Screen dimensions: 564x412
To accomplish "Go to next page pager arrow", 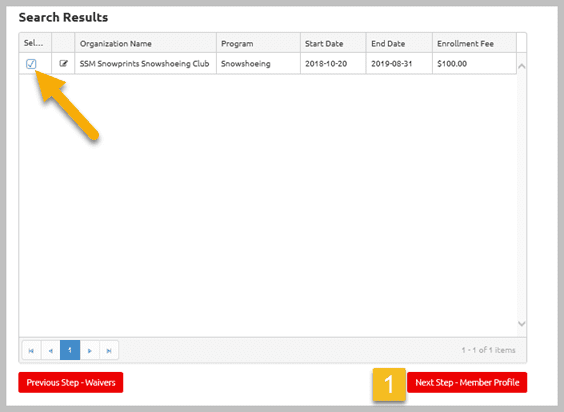I will pos(90,350).
